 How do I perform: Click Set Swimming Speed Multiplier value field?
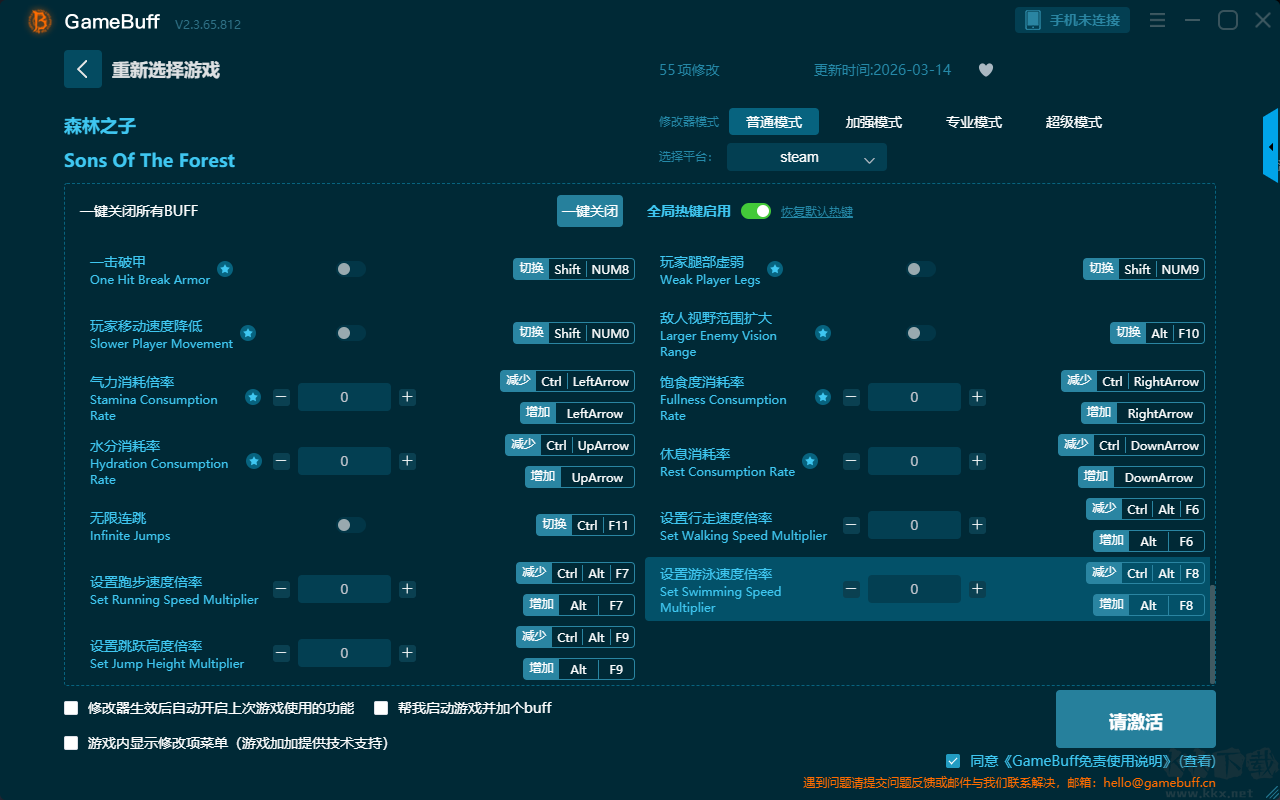(914, 589)
